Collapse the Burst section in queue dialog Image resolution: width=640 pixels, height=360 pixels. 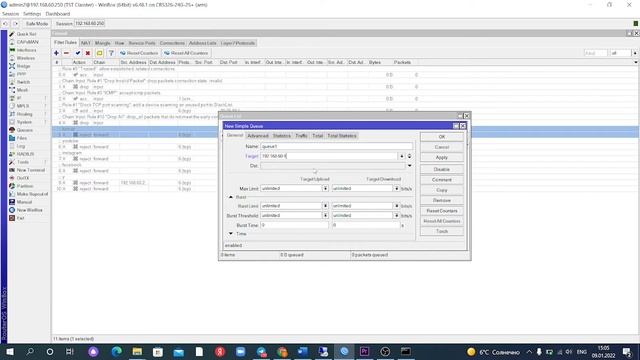[231, 197]
